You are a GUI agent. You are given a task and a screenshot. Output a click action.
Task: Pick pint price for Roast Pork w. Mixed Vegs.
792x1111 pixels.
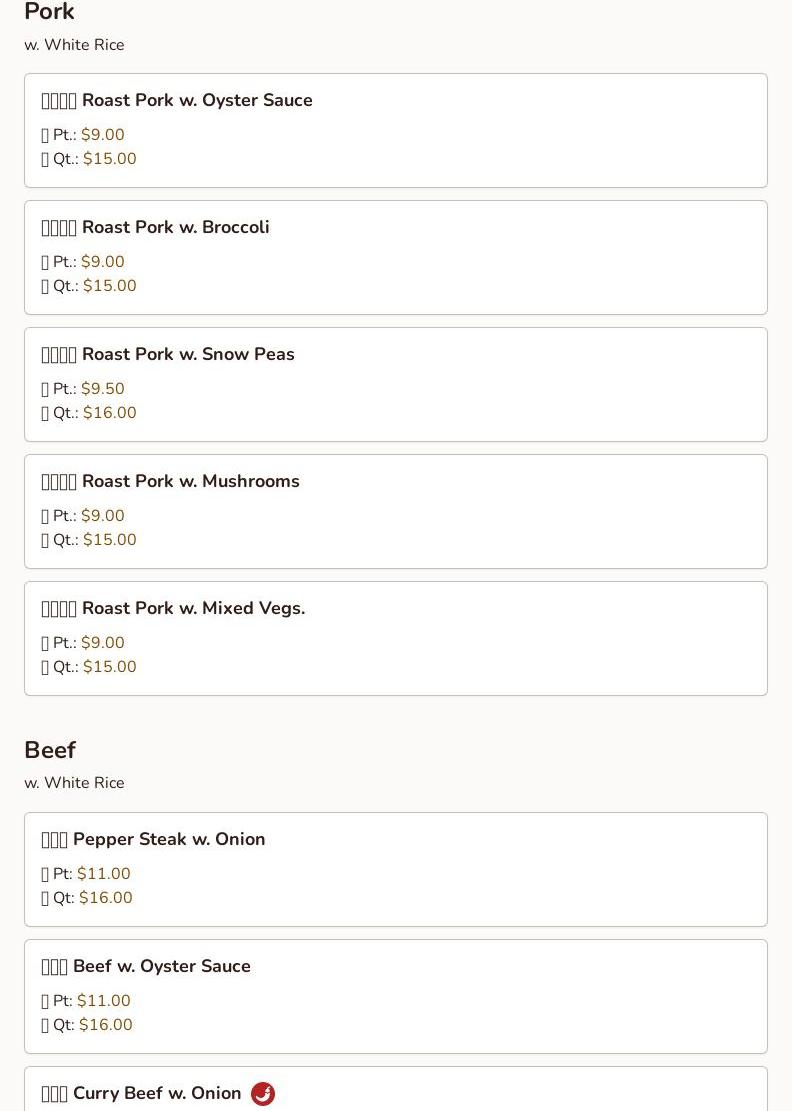(x=103, y=643)
